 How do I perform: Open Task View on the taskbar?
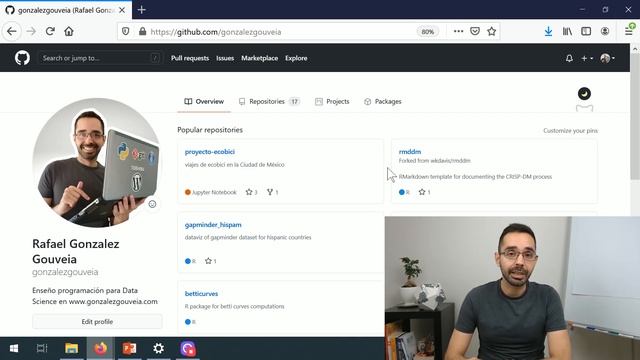pos(42,349)
